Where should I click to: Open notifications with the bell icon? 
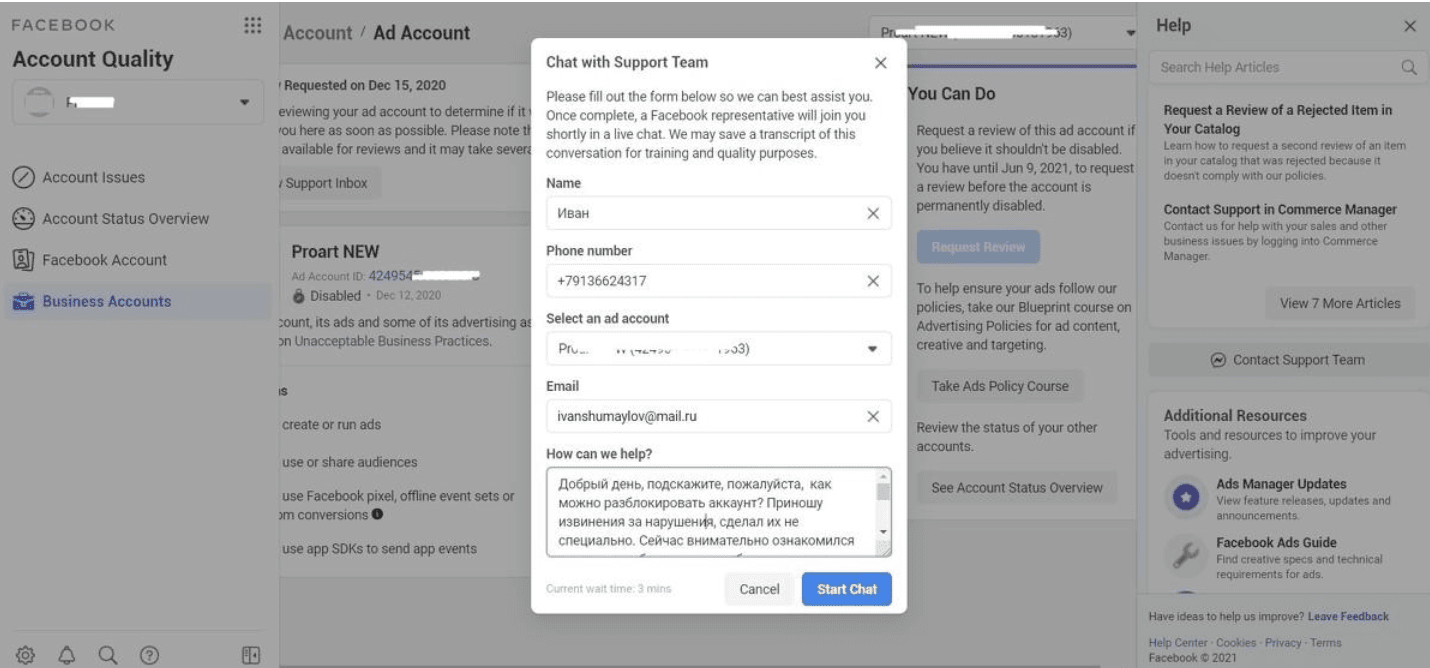click(x=68, y=655)
